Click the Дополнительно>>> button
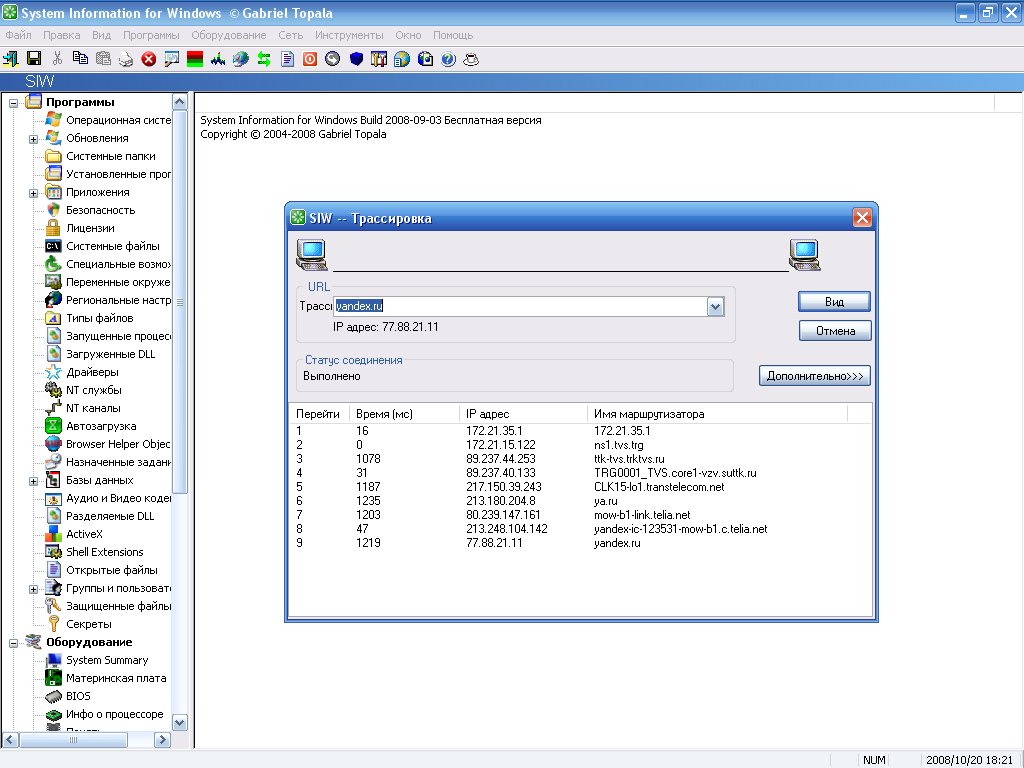The width and height of the screenshot is (1024, 768). [x=814, y=376]
